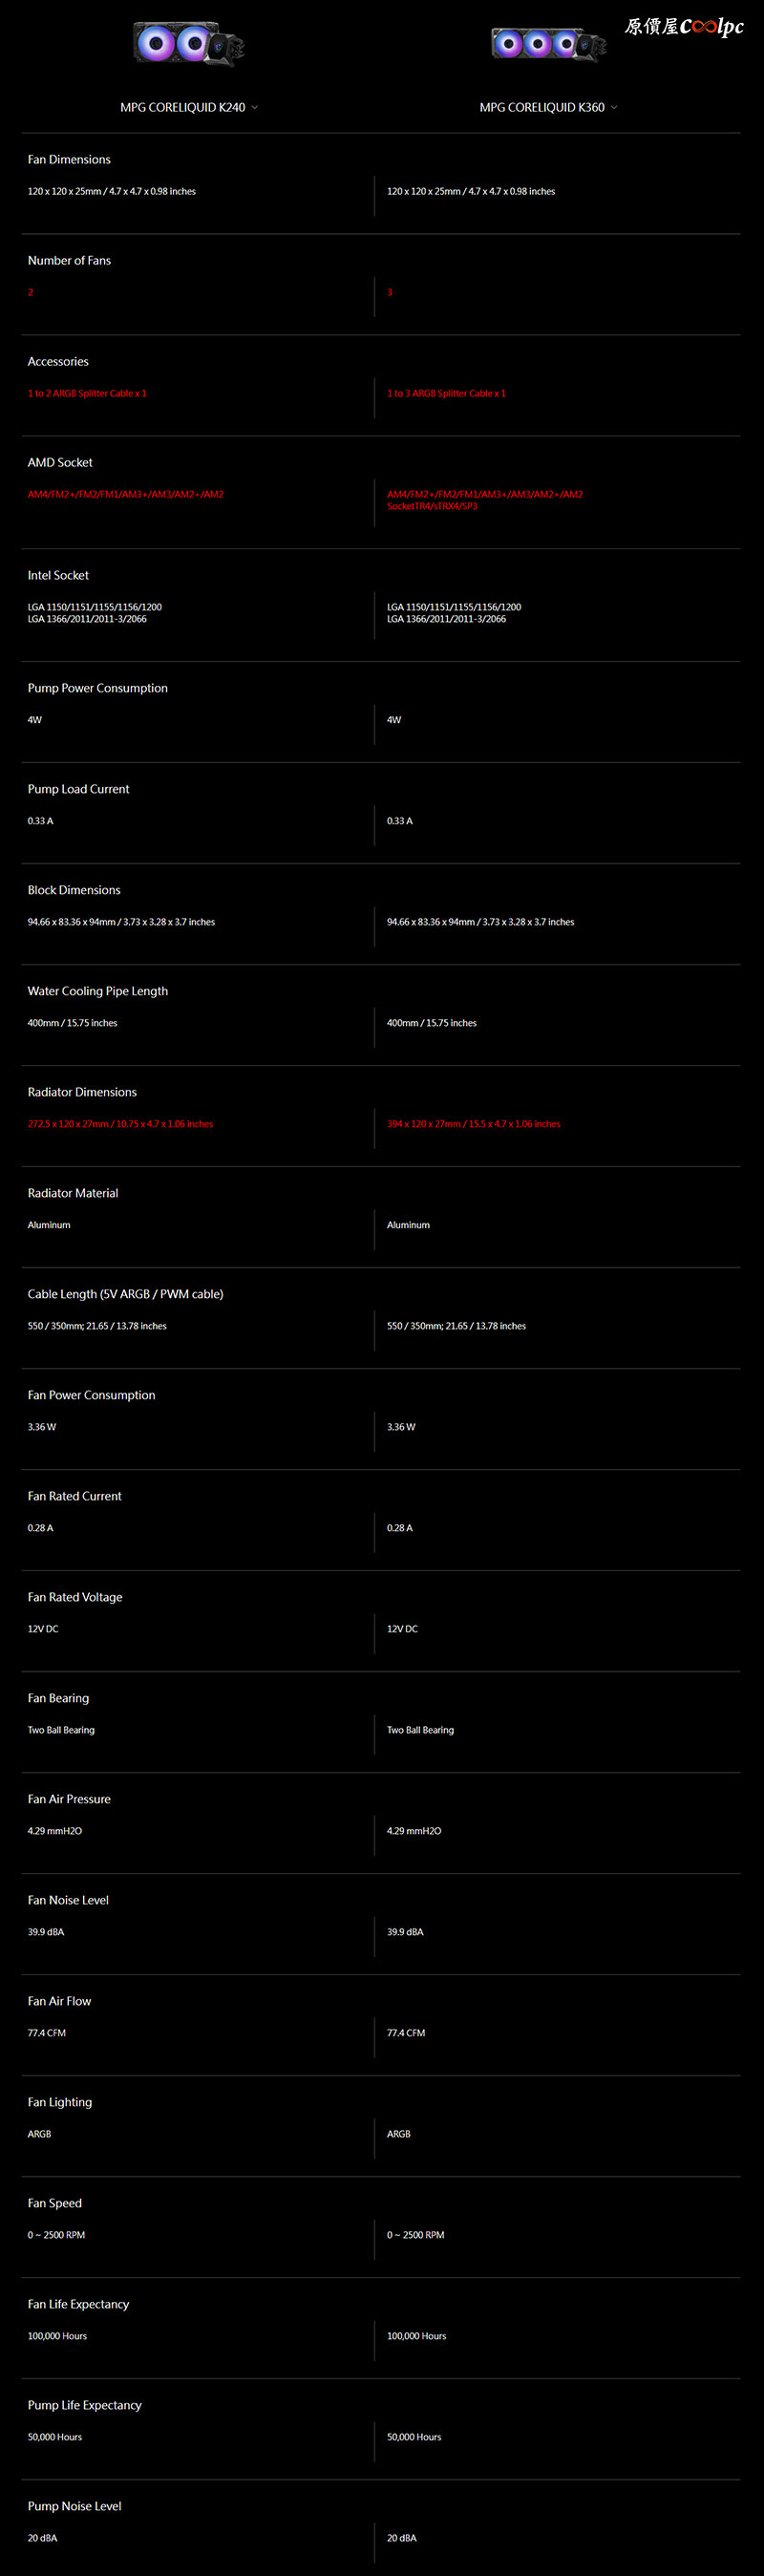The height and width of the screenshot is (2576, 764).
Task: Click K360's SocketTR4/sTRX4/SP3 red text
Action: [432, 506]
